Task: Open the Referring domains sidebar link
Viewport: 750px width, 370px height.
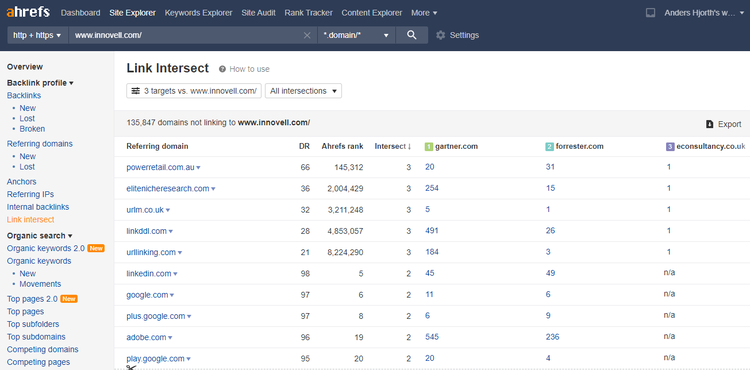Action: [x=40, y=143]
